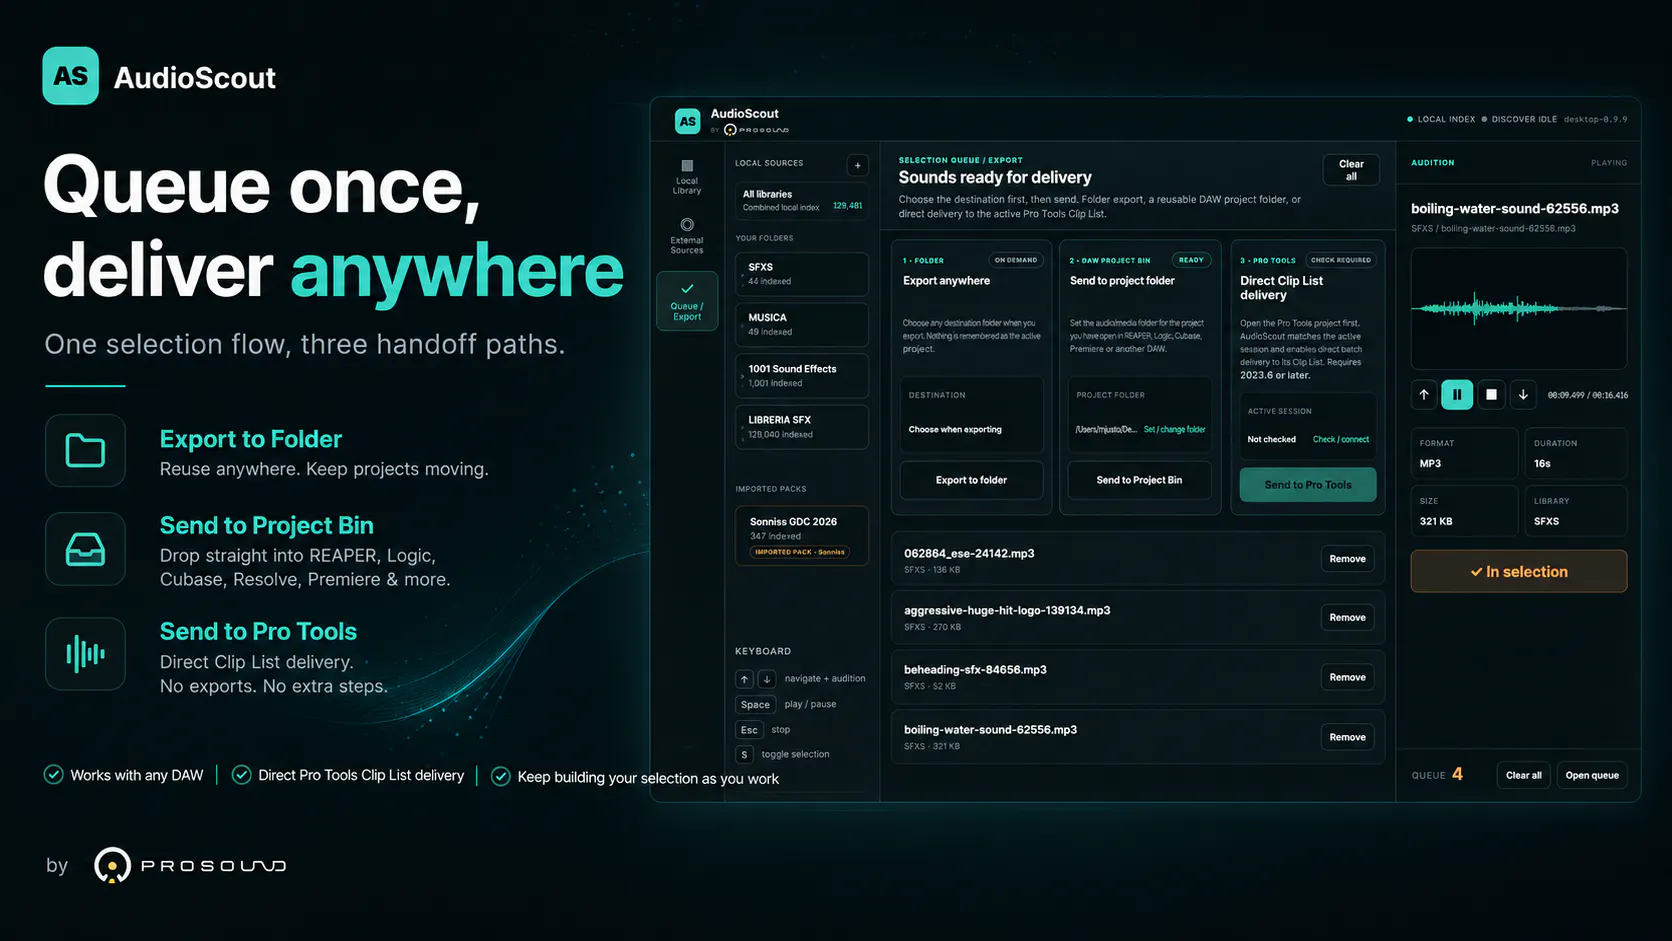Click the Keep building your selection checkmark
The width and height of the screenshot is (1672, 941).
[x=501, y=777]
